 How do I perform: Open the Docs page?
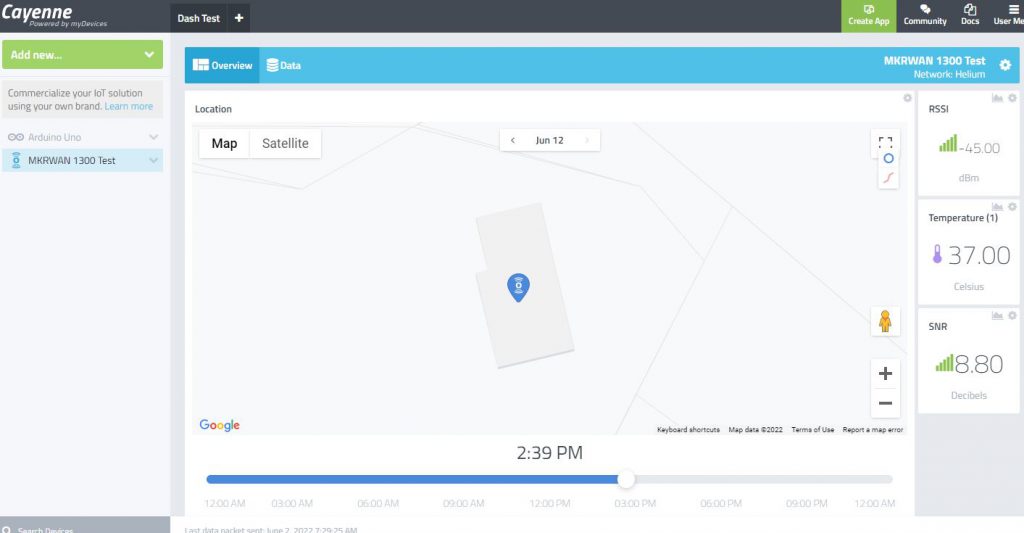pyautogui.click(x=970, y=16)
